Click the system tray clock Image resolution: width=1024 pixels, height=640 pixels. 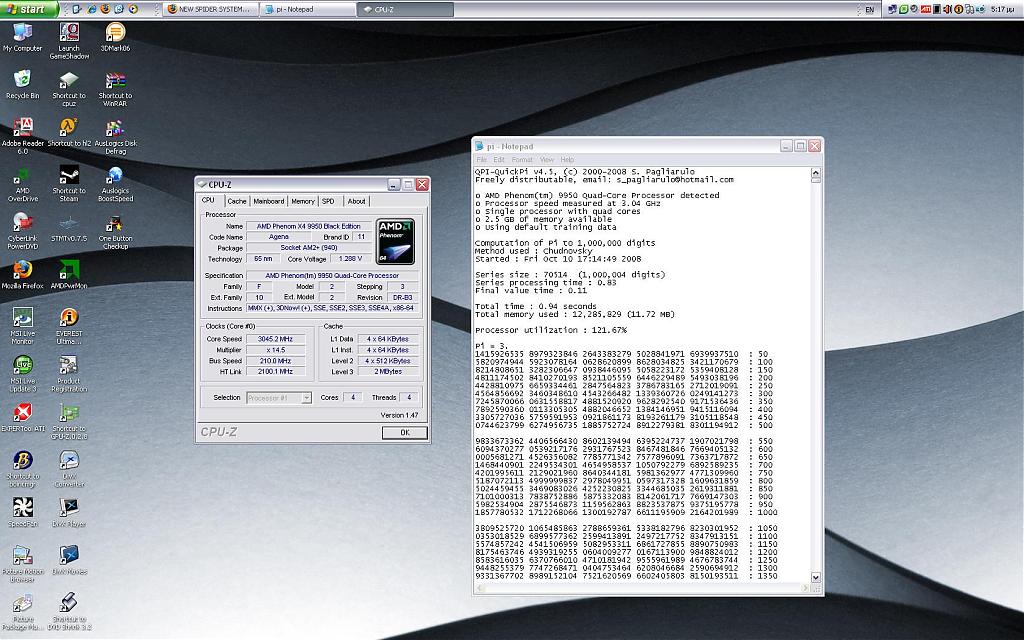[x=1002, y=9]
